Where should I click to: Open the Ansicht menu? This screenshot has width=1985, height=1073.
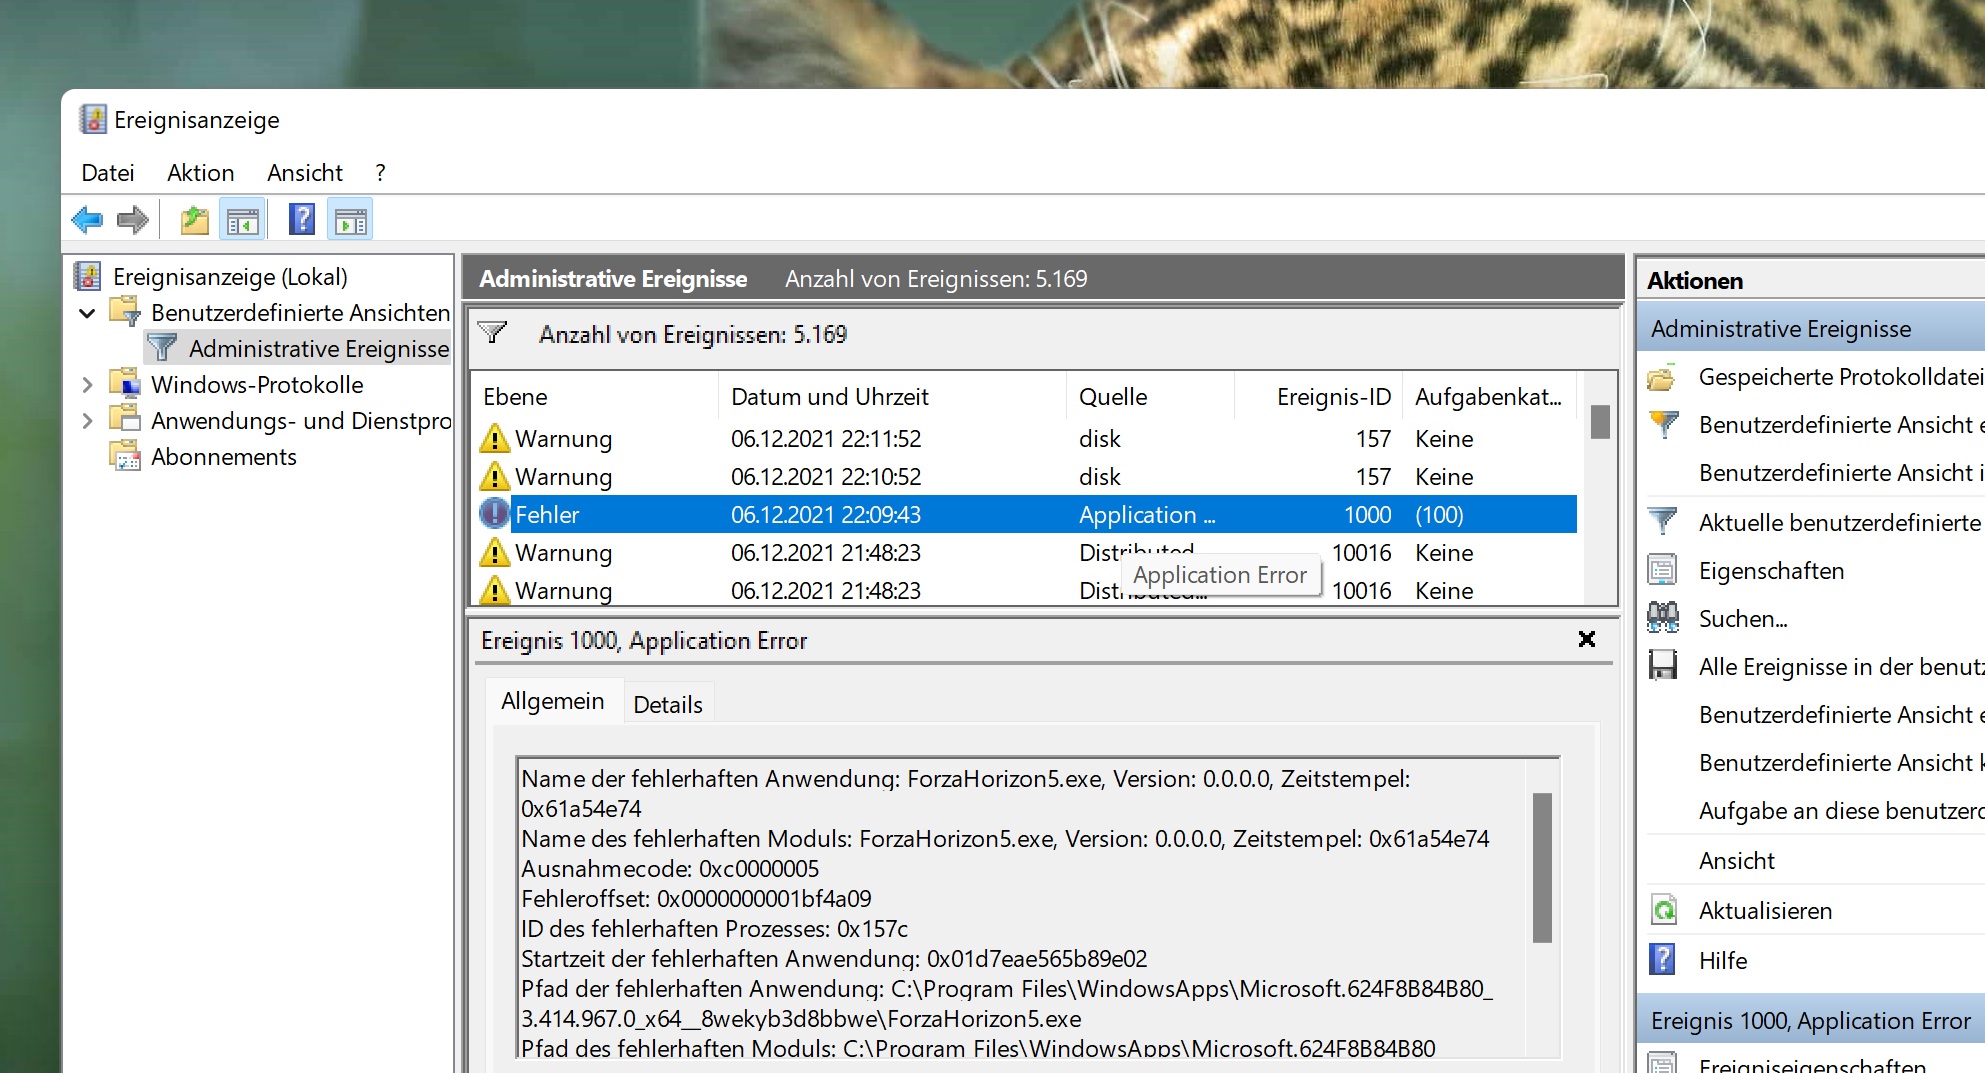[x=305, y=173]
